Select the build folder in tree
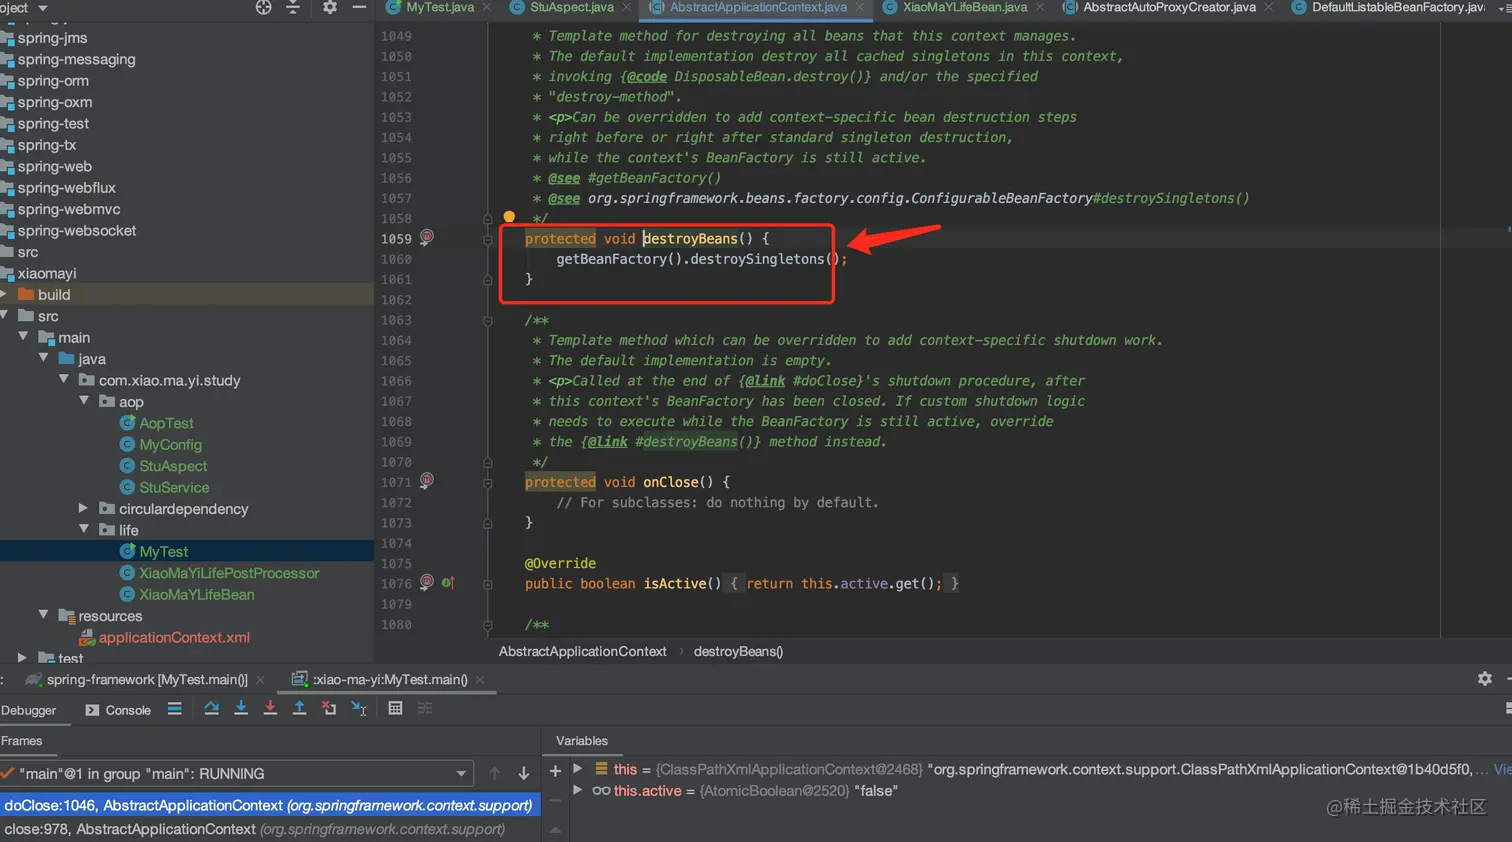 pyautogui.click(x=54, y=294)
